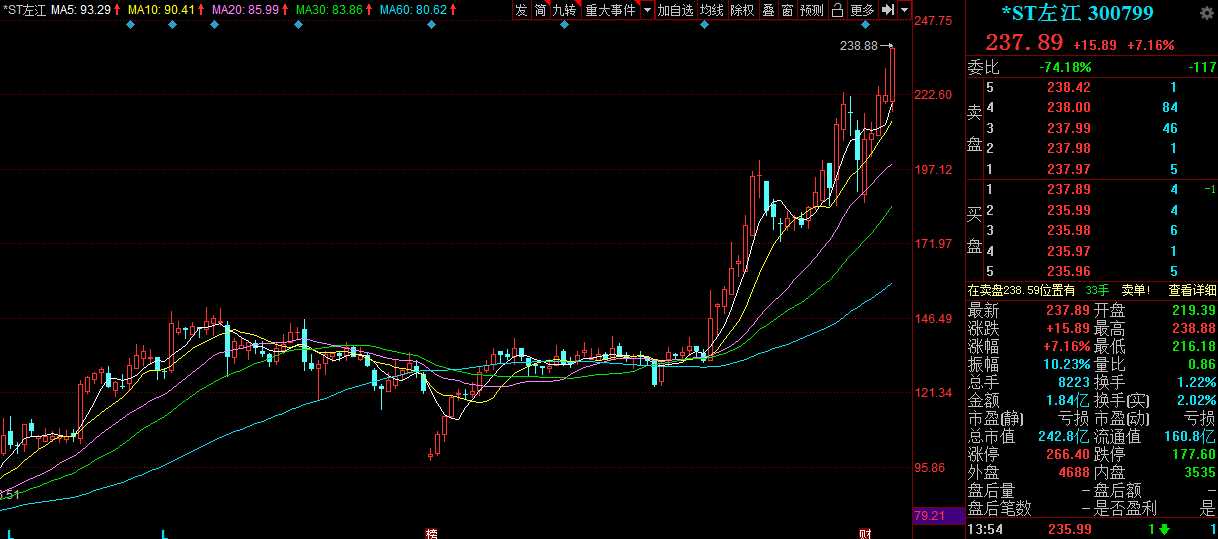Toggle 均线 moving average lines
This screenshot has width=1218, height=539.
point(711,10)
